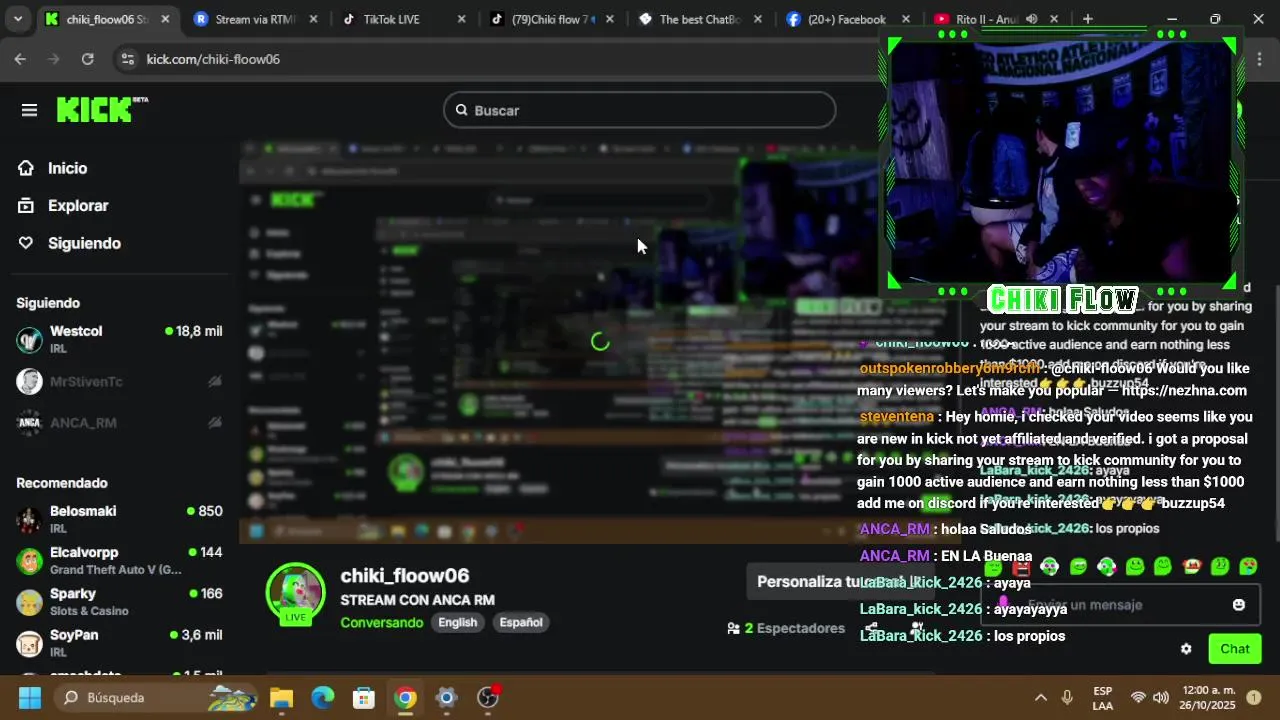Click the kick.com/chiki-floow06 address bar
The width and height of the screenshot is (1280, 720).
pos(213,59)
